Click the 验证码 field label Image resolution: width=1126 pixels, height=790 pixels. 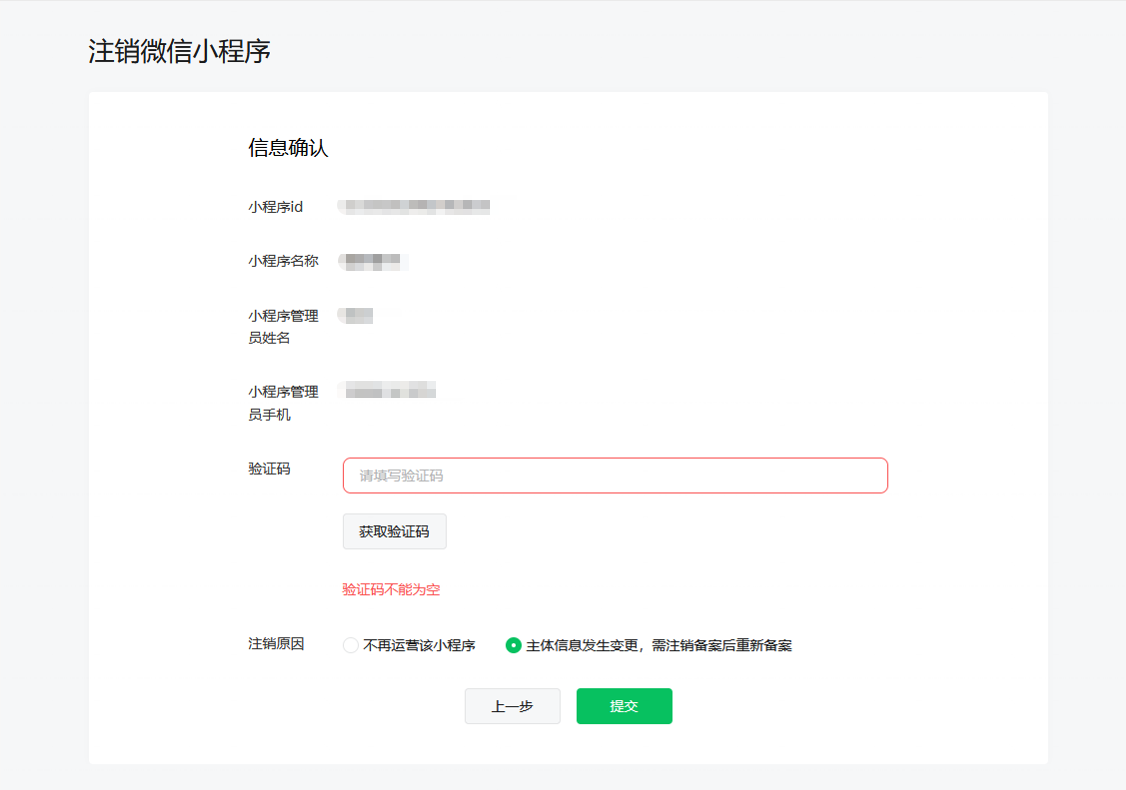click(269, 468)
